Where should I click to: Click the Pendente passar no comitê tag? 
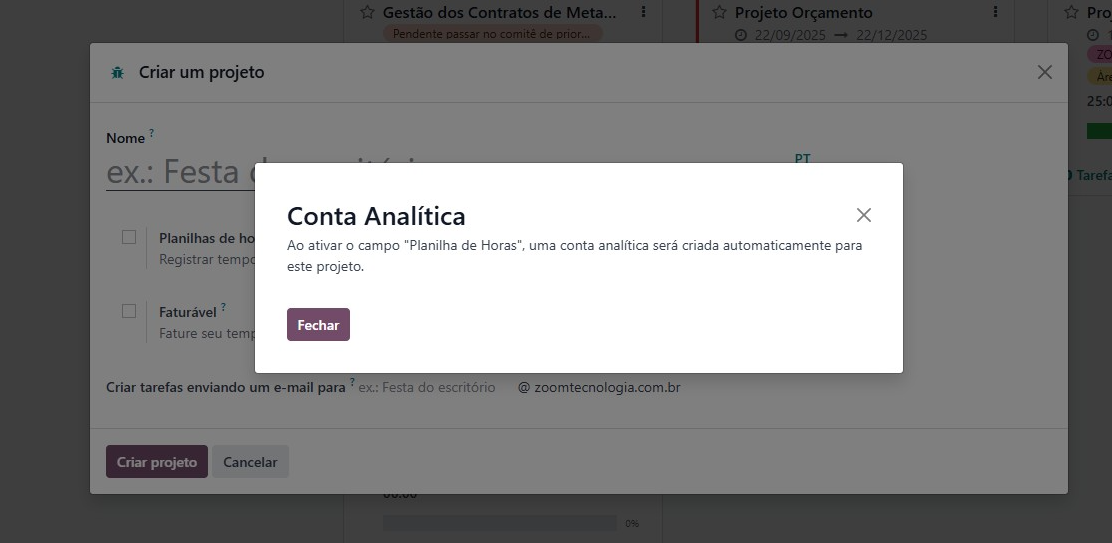coord(492,34)
